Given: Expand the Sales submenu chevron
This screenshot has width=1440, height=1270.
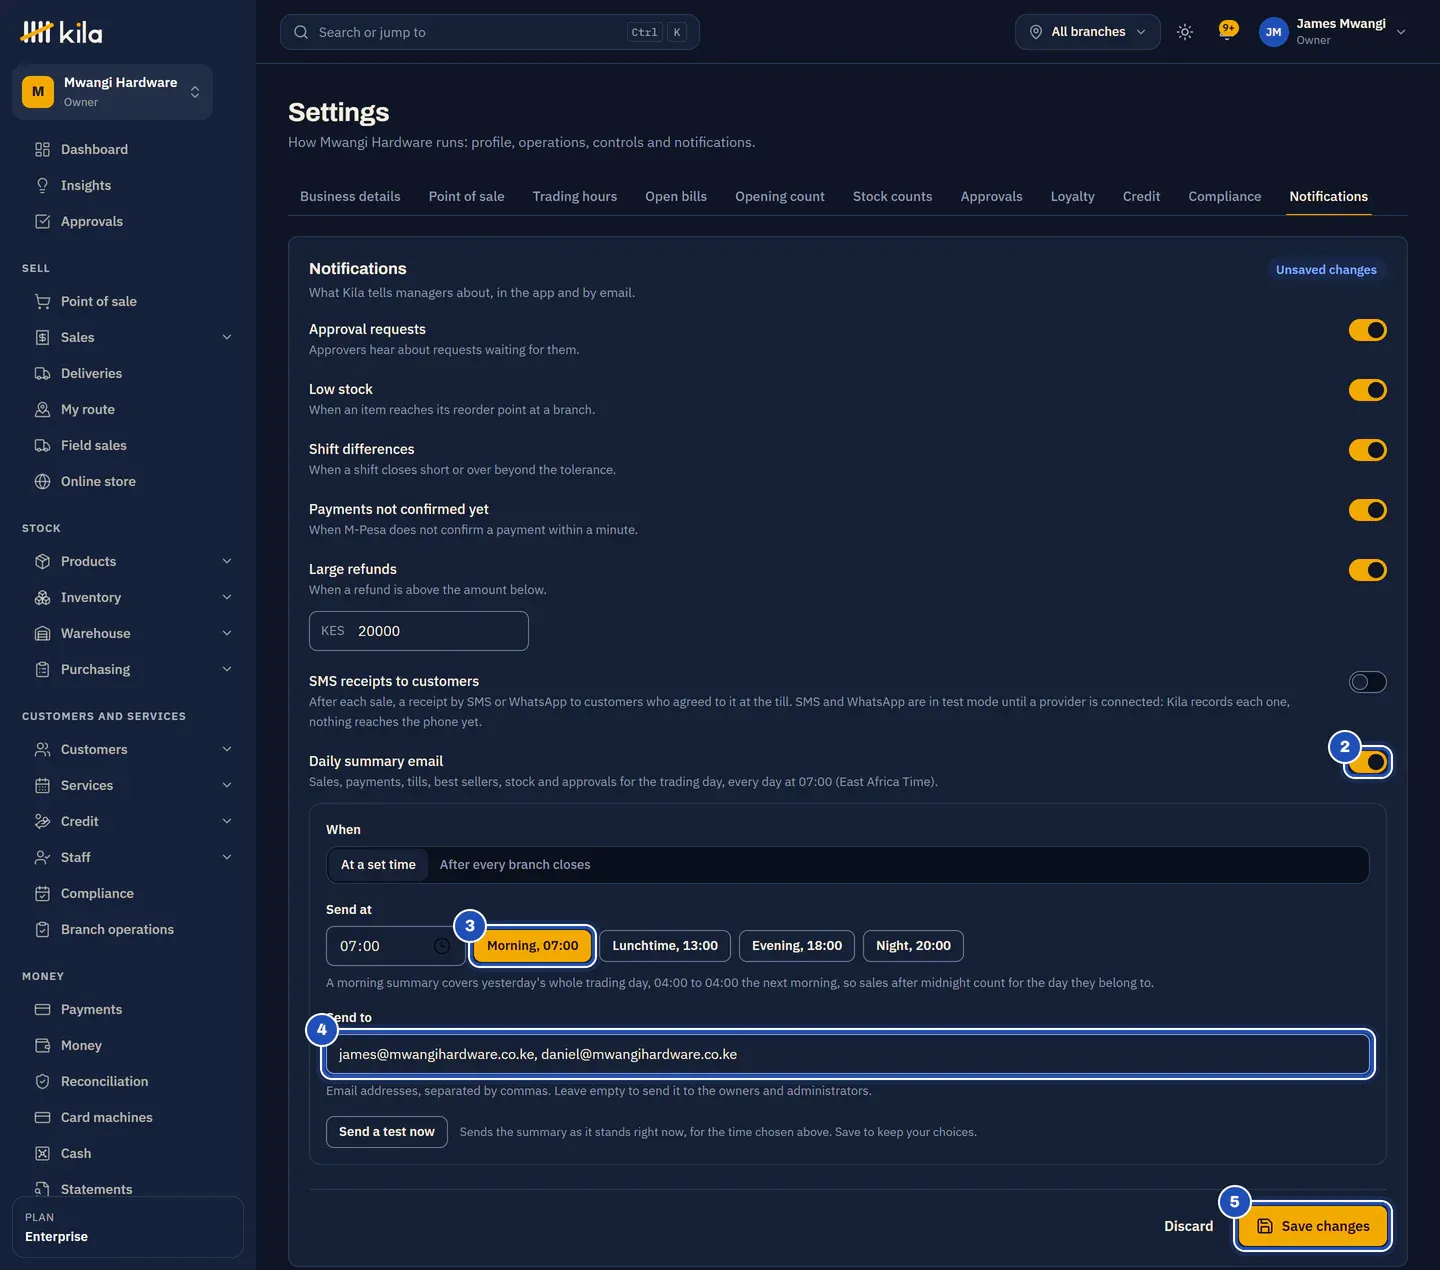Looking at the screenshot, I should [x=227, y=337].
